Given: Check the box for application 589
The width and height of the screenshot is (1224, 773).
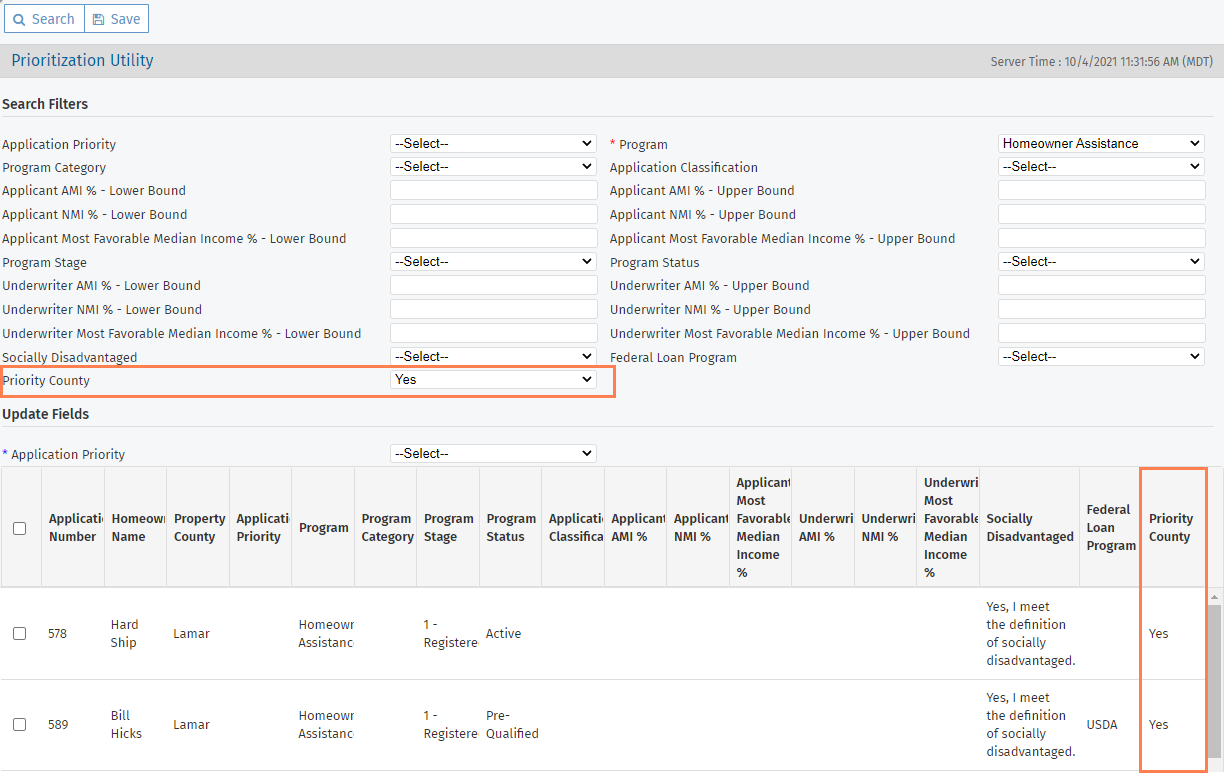Looking at the screenshot, I should click(x=20, y=724).
